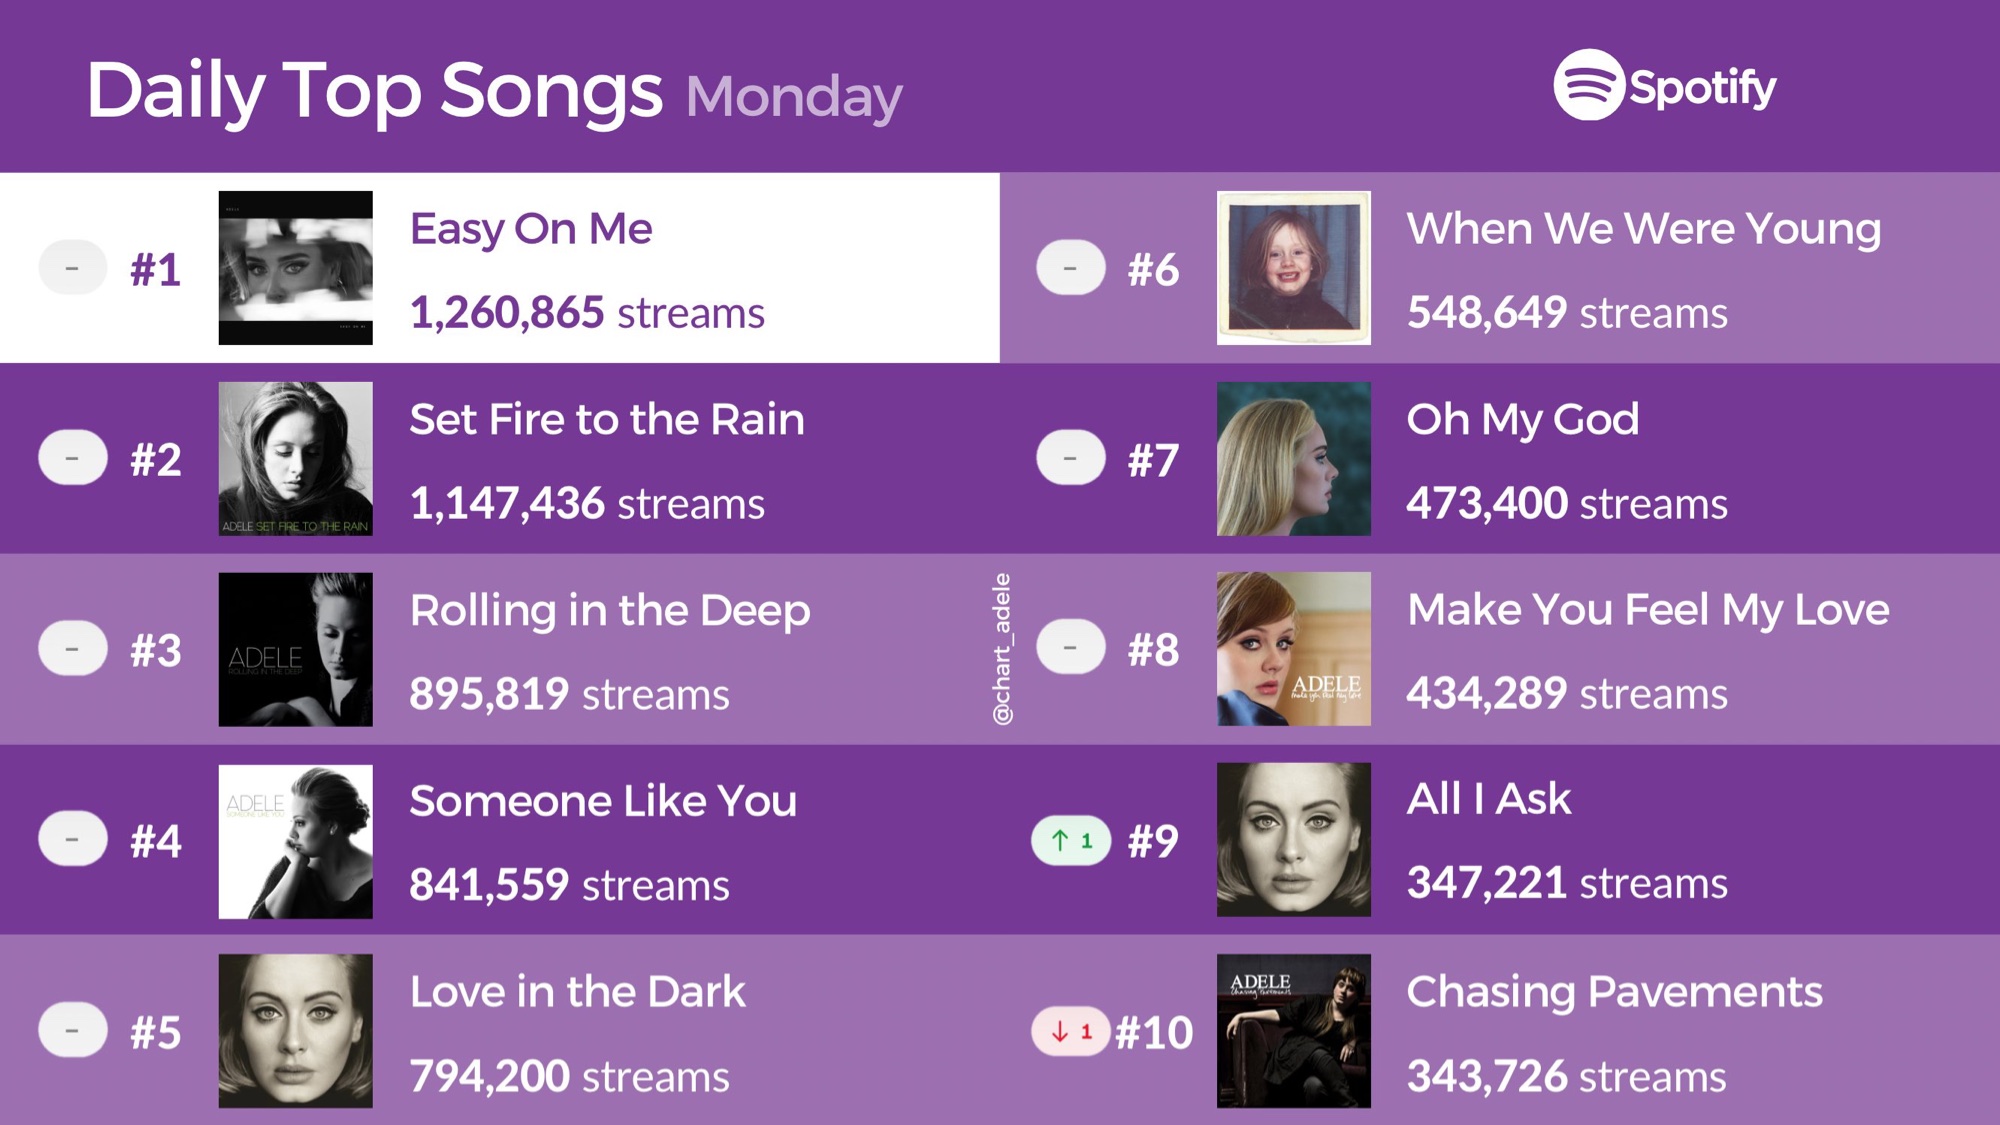This screenshot has width=2000, height=1125.
Task: Click the Daily Top Songs heading
Action: pyautogui.click(x=375, y=91)
